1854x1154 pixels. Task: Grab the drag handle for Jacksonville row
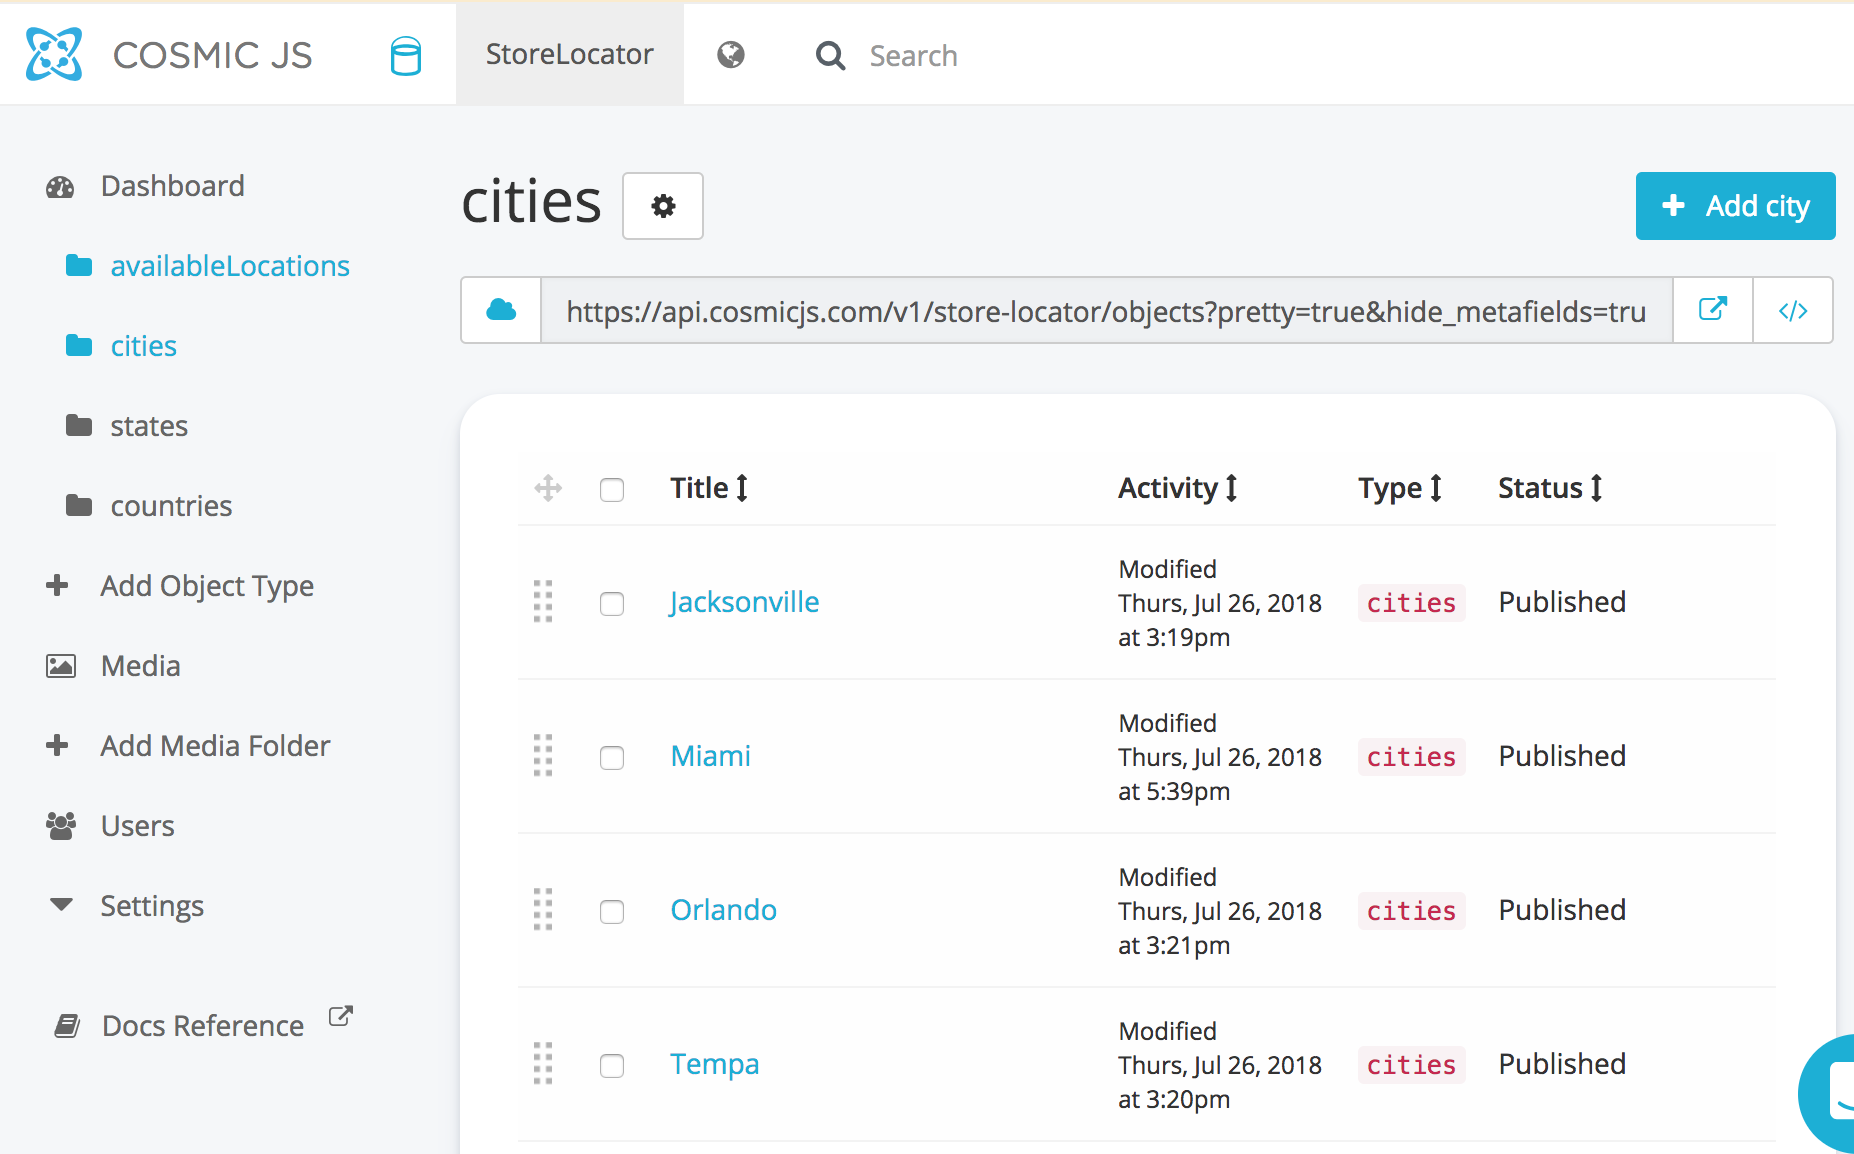coord(543,602)
